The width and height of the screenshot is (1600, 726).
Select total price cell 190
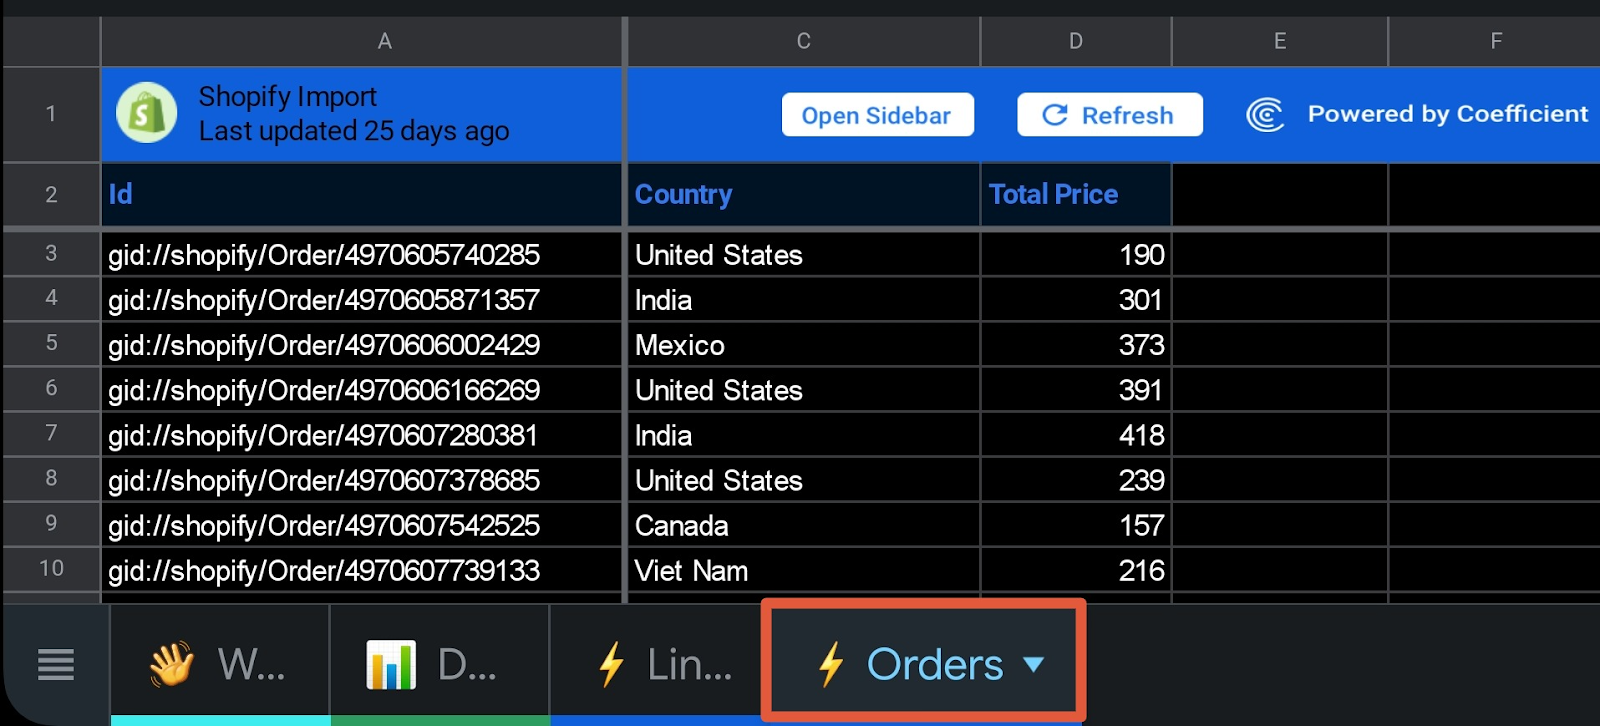[1076, 254]
